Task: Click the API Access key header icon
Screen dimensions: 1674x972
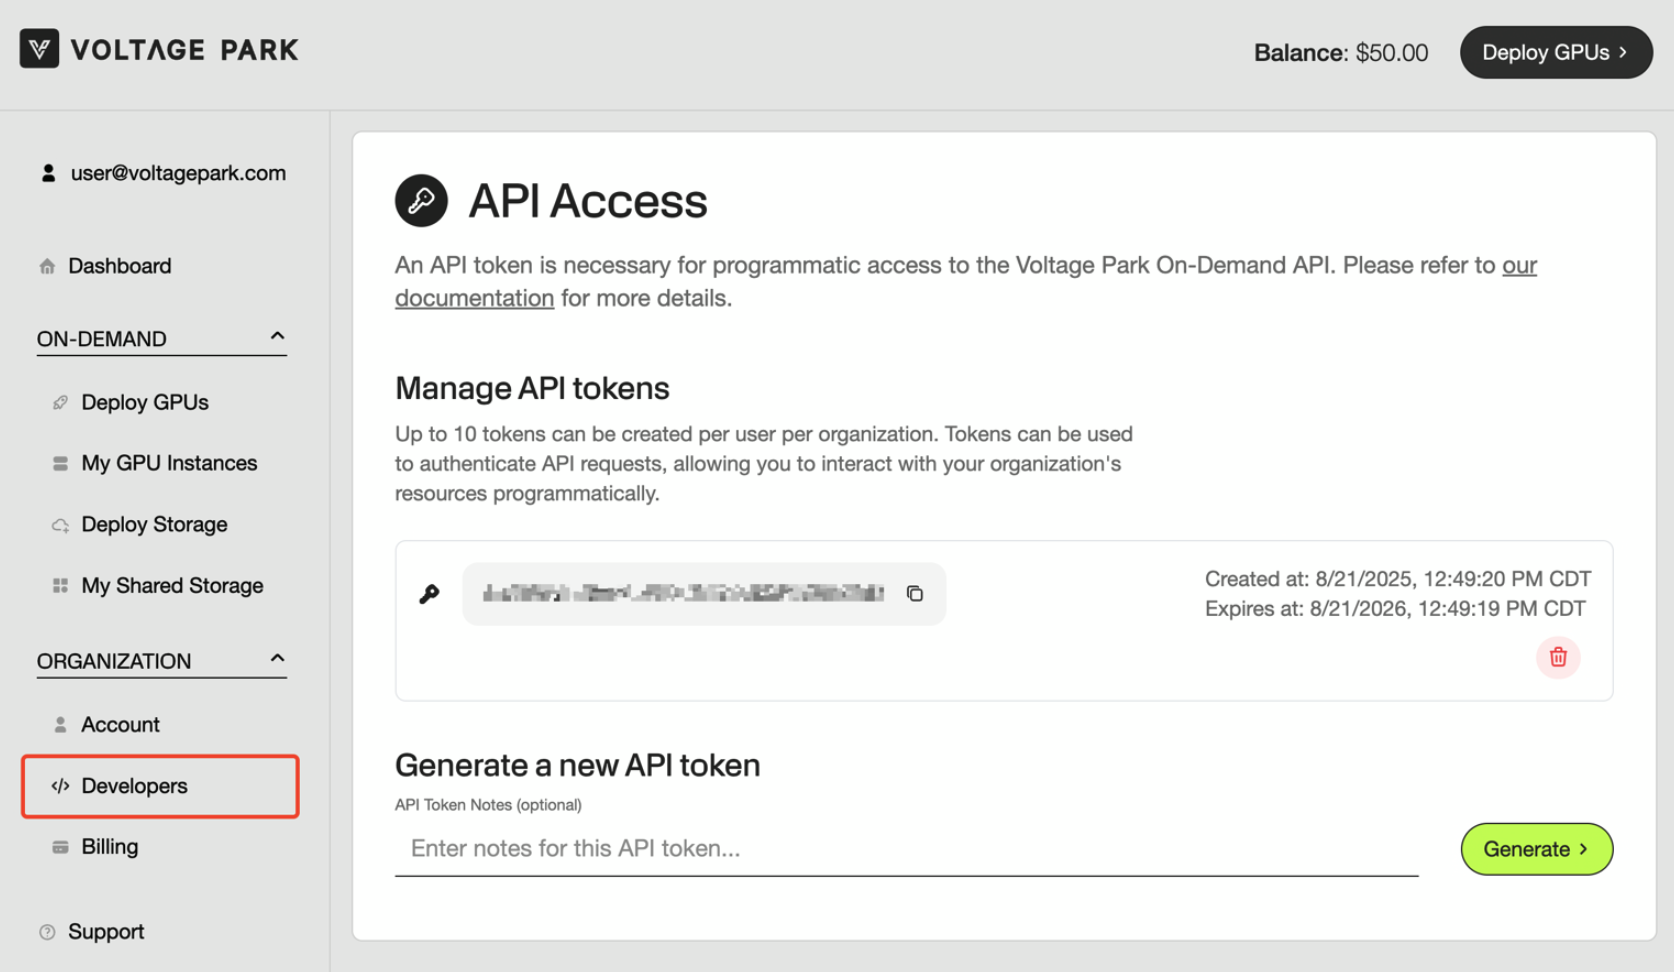Action: click(421, 201)
